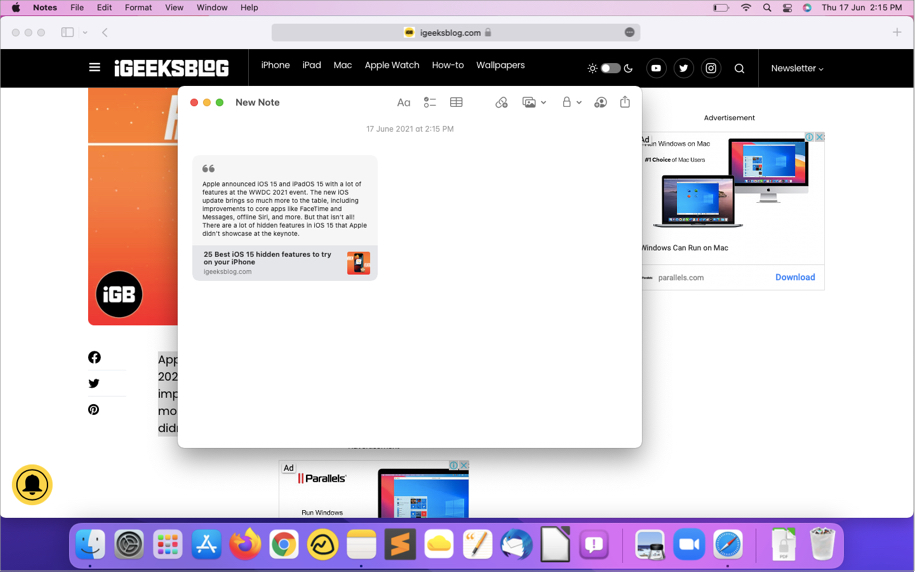This screenshot has height=572, width=915.
Task: Open Finder from the Dock
Action: 90,545
